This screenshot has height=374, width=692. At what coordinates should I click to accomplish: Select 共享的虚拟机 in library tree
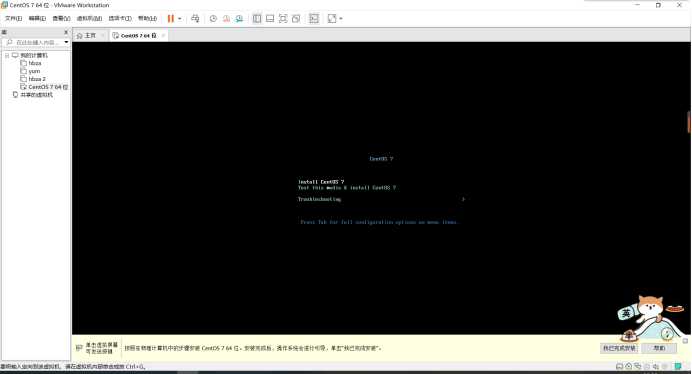[36, 95]
